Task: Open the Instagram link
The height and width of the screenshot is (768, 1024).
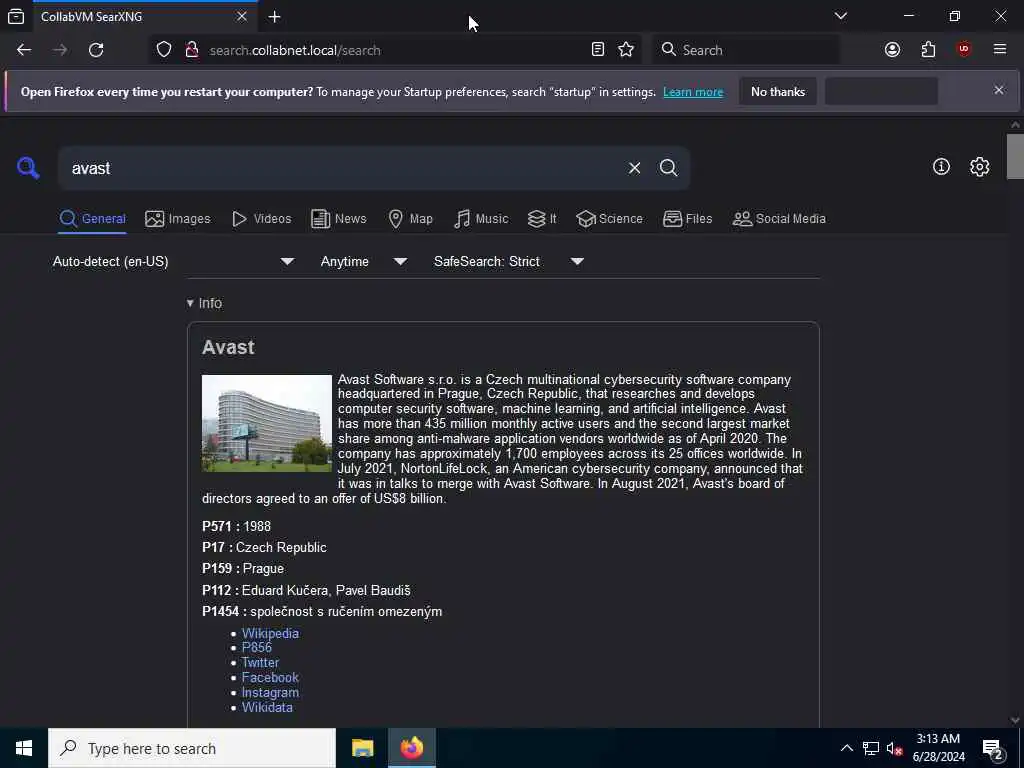Action: 270,692
